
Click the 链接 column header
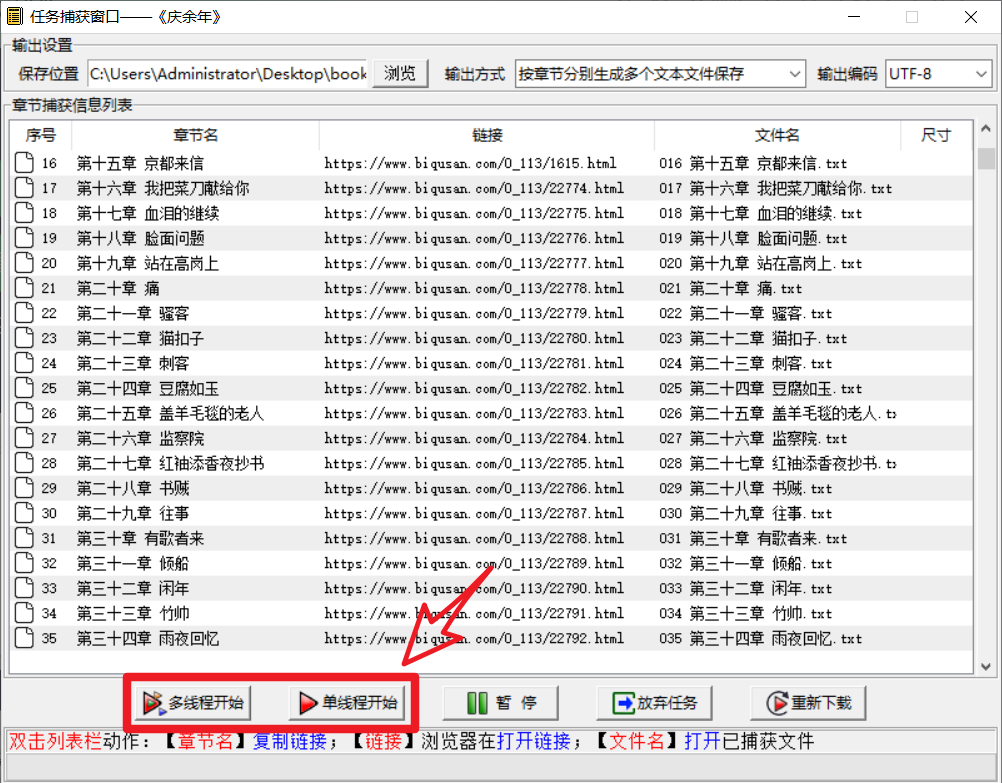pyautogui.click(x=487, y=135)
